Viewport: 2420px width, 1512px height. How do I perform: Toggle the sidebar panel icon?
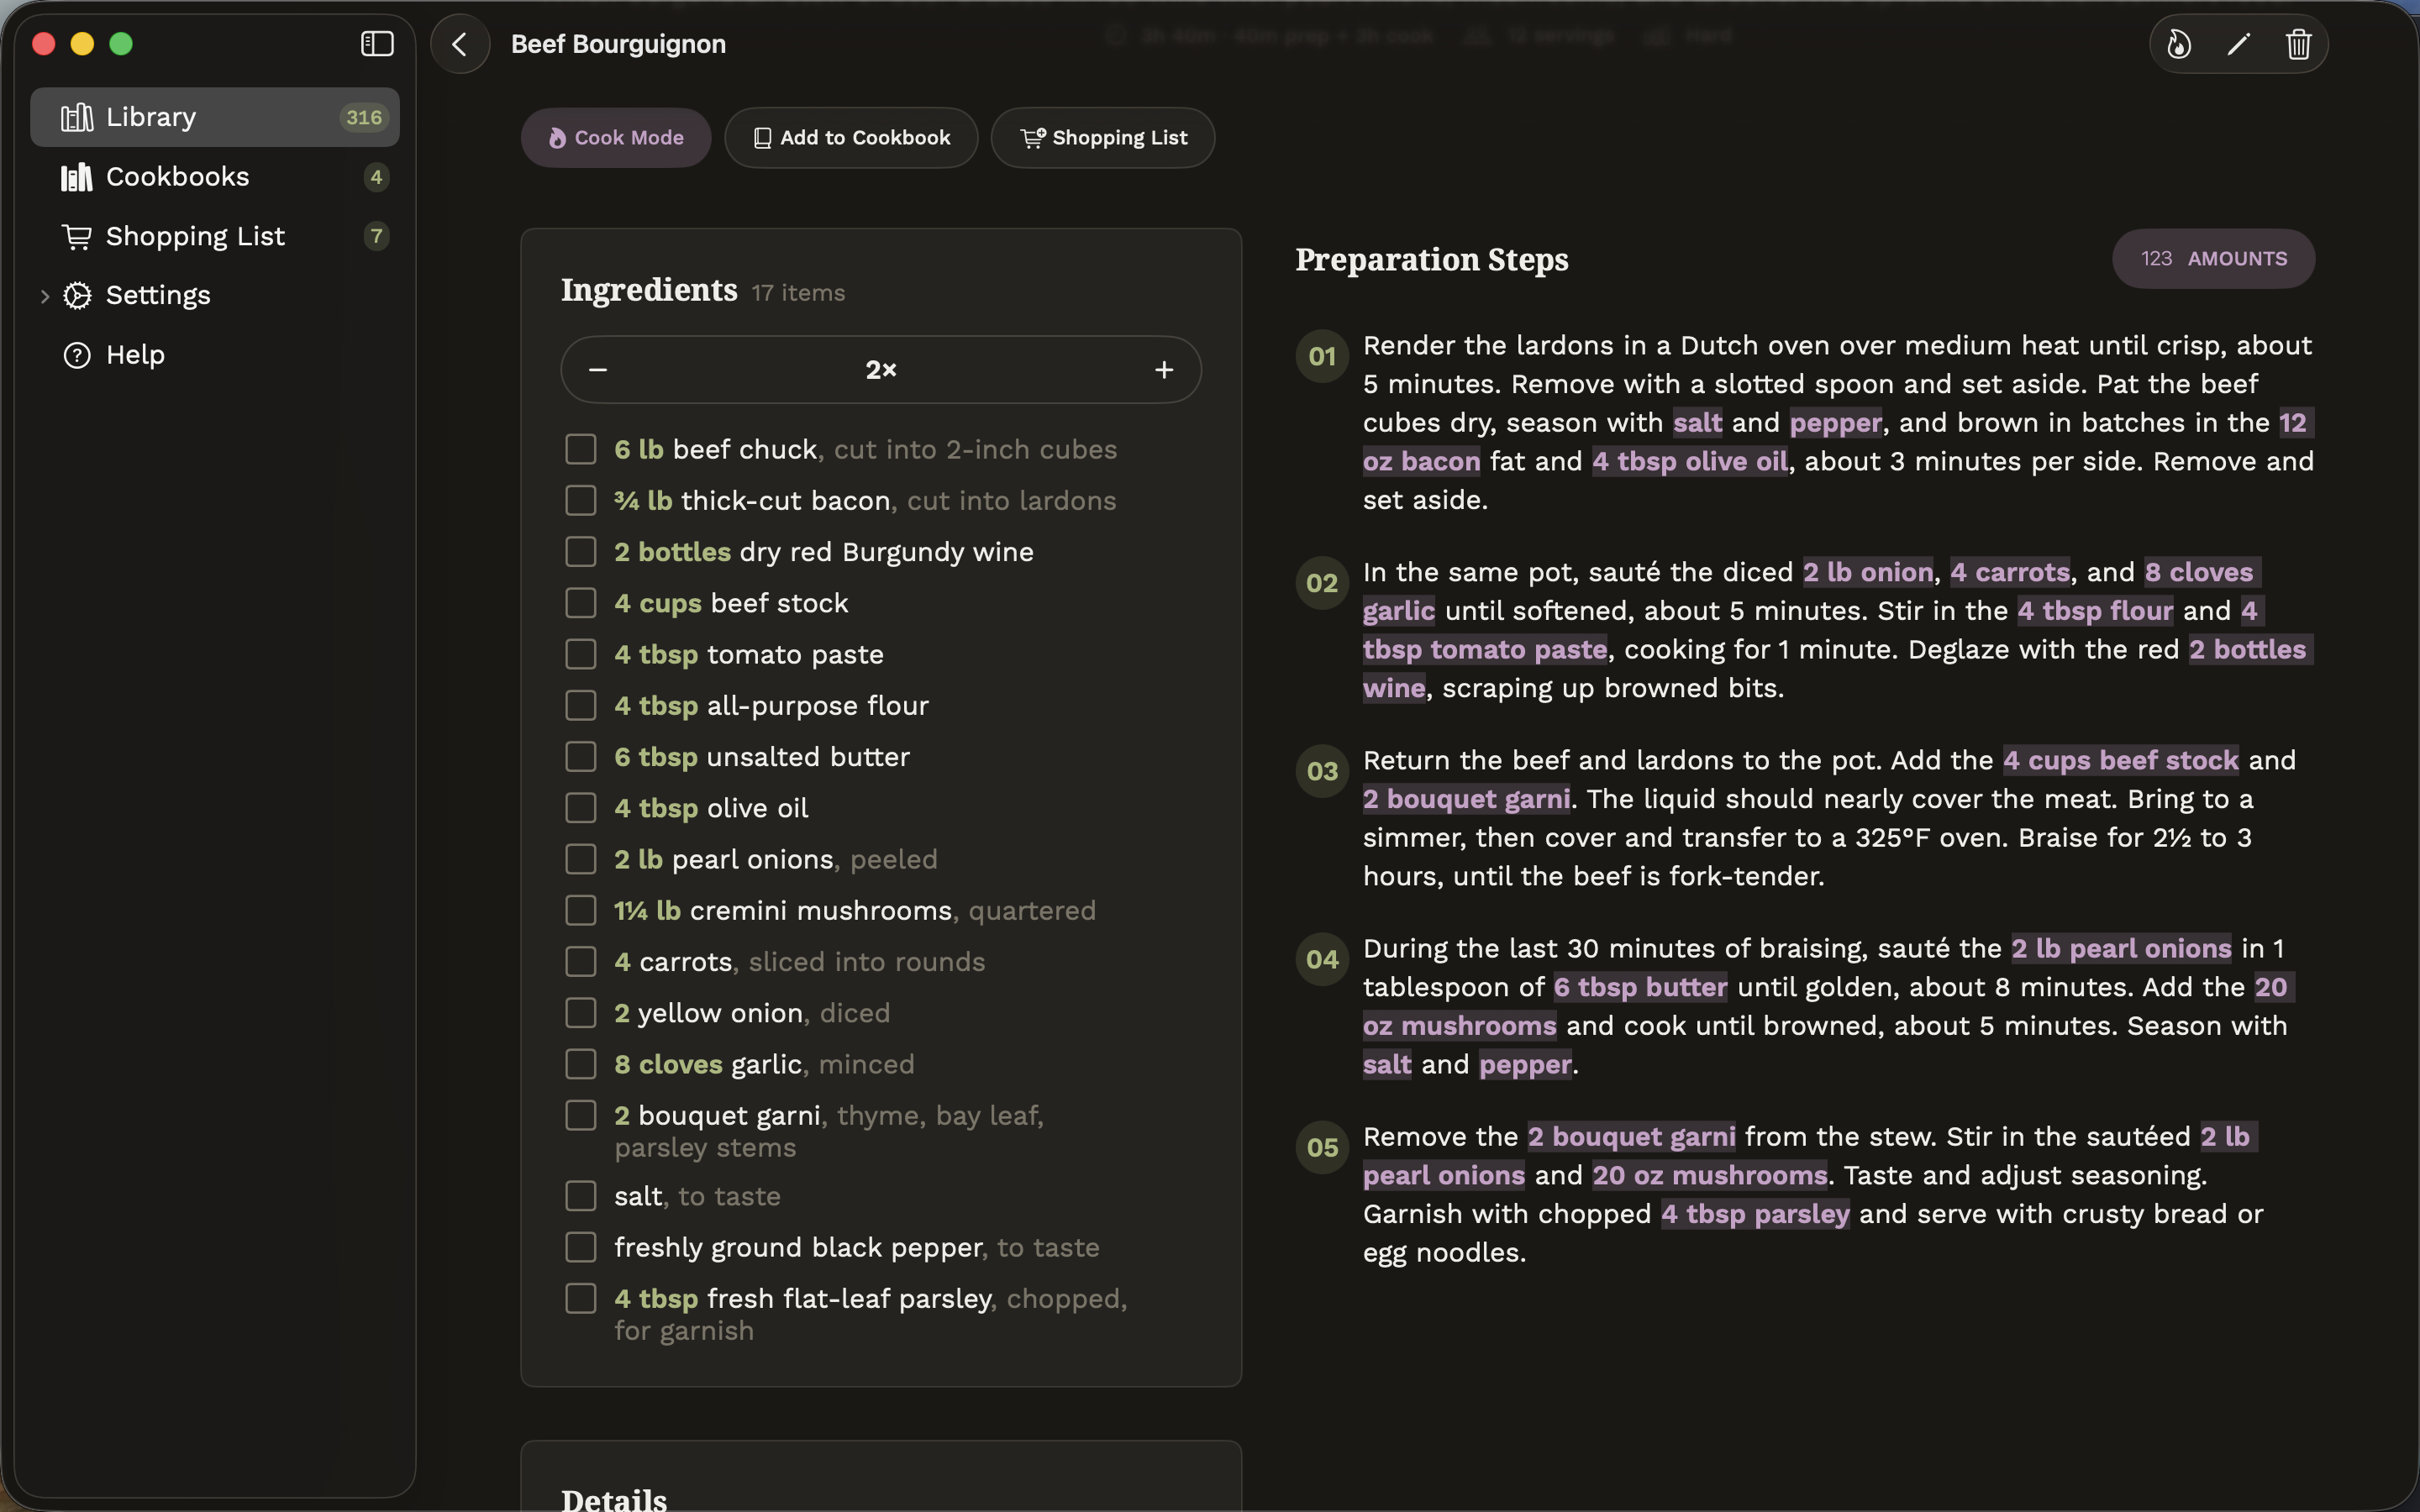point(377,44)
